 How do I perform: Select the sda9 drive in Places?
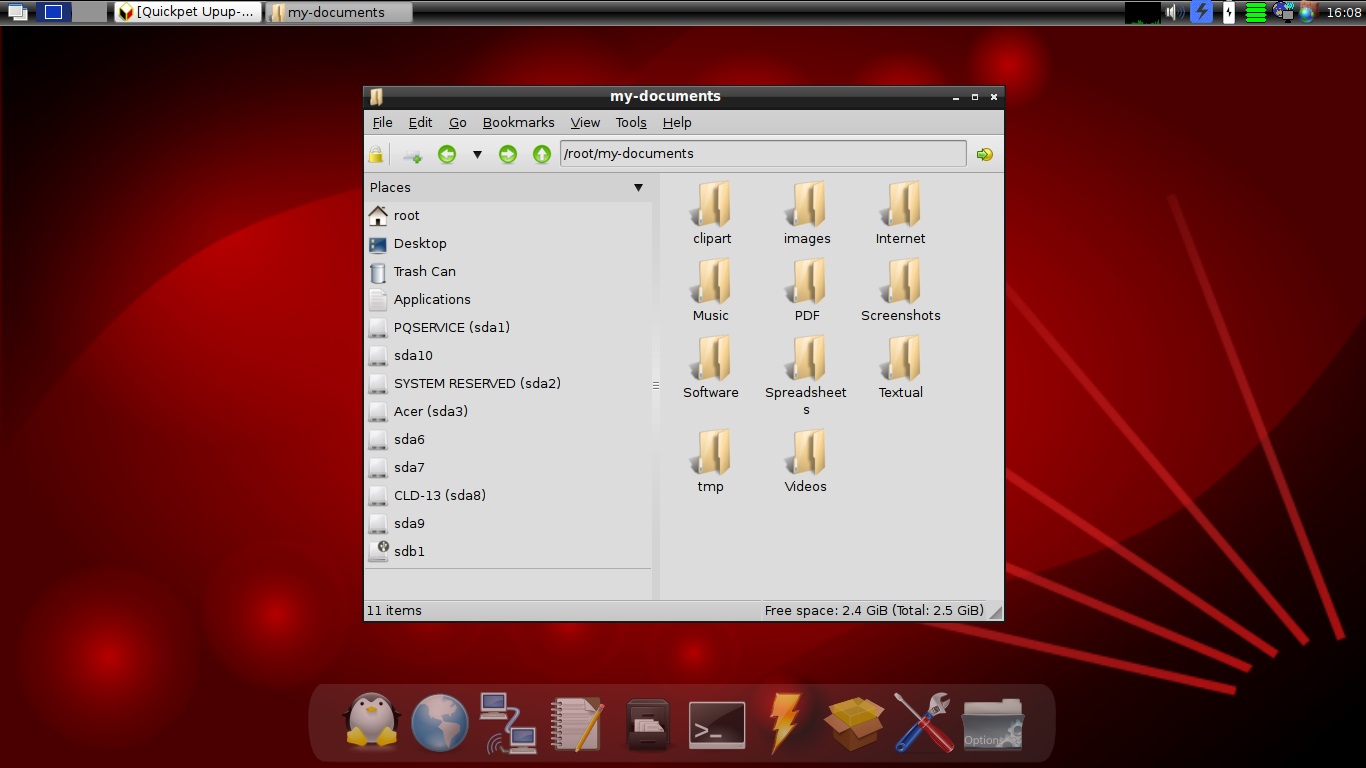point(508,523)
